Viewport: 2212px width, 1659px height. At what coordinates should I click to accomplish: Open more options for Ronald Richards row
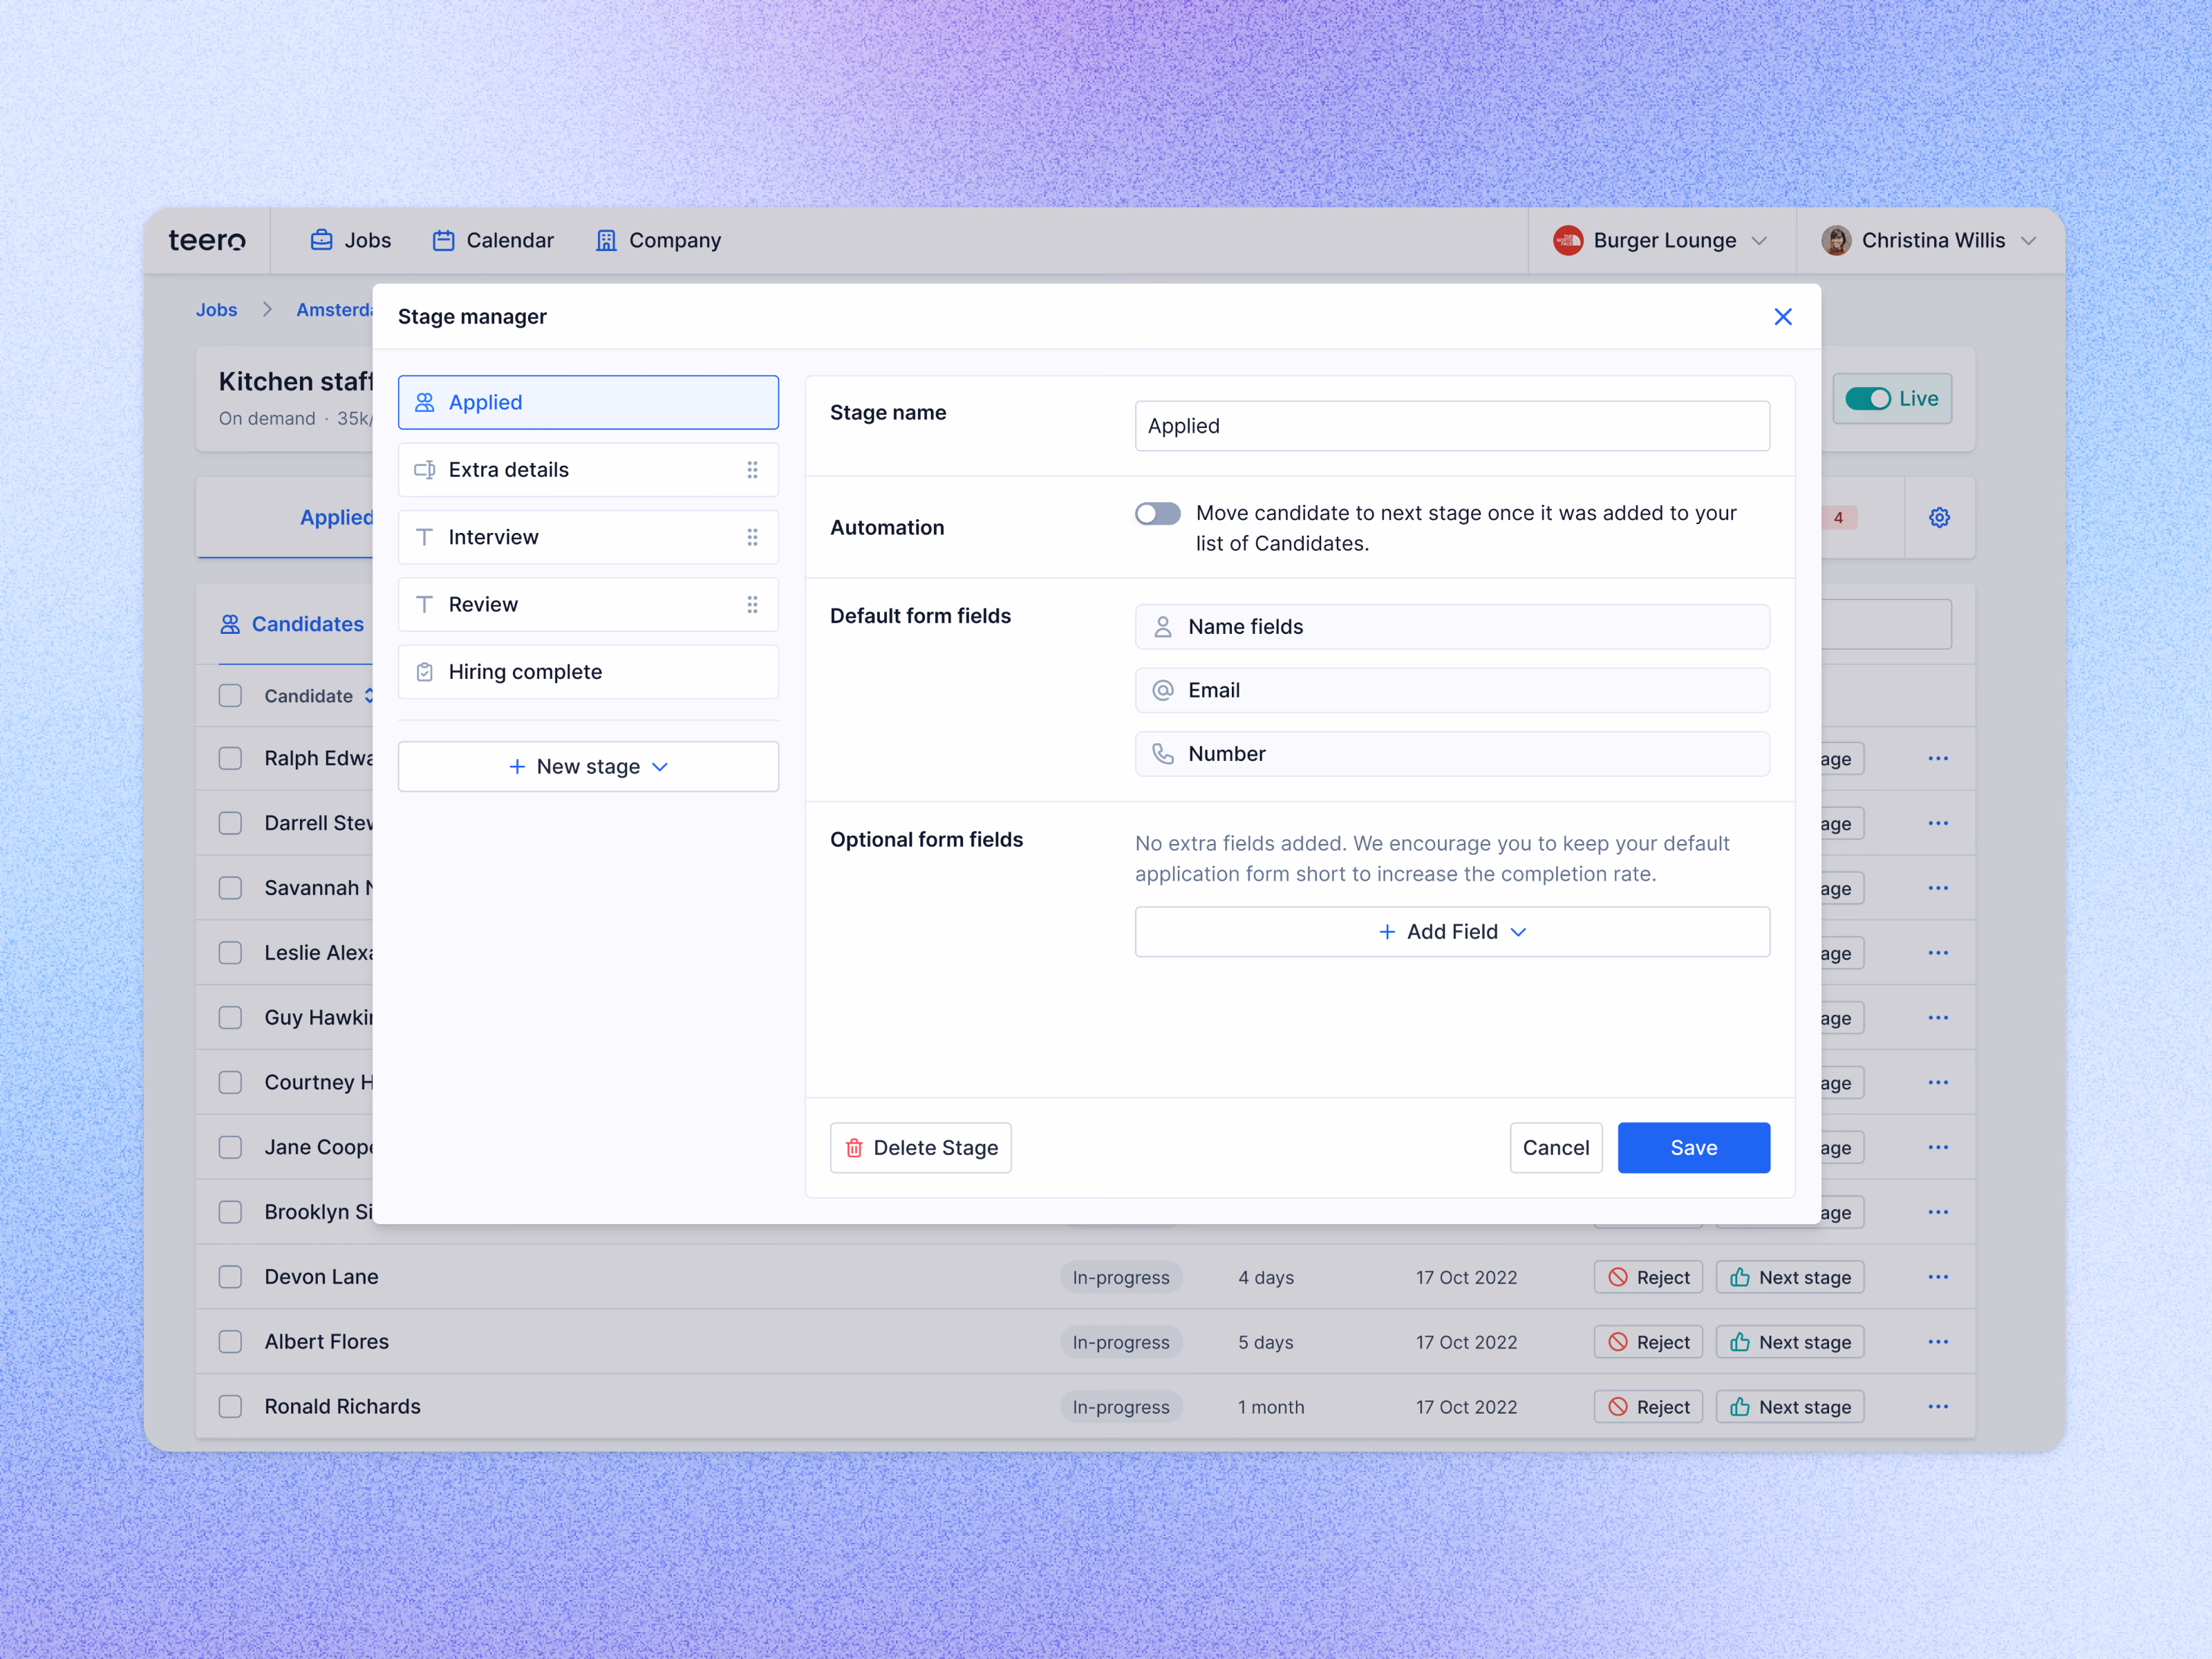pyautogui.click(x=1938, y=1407)
